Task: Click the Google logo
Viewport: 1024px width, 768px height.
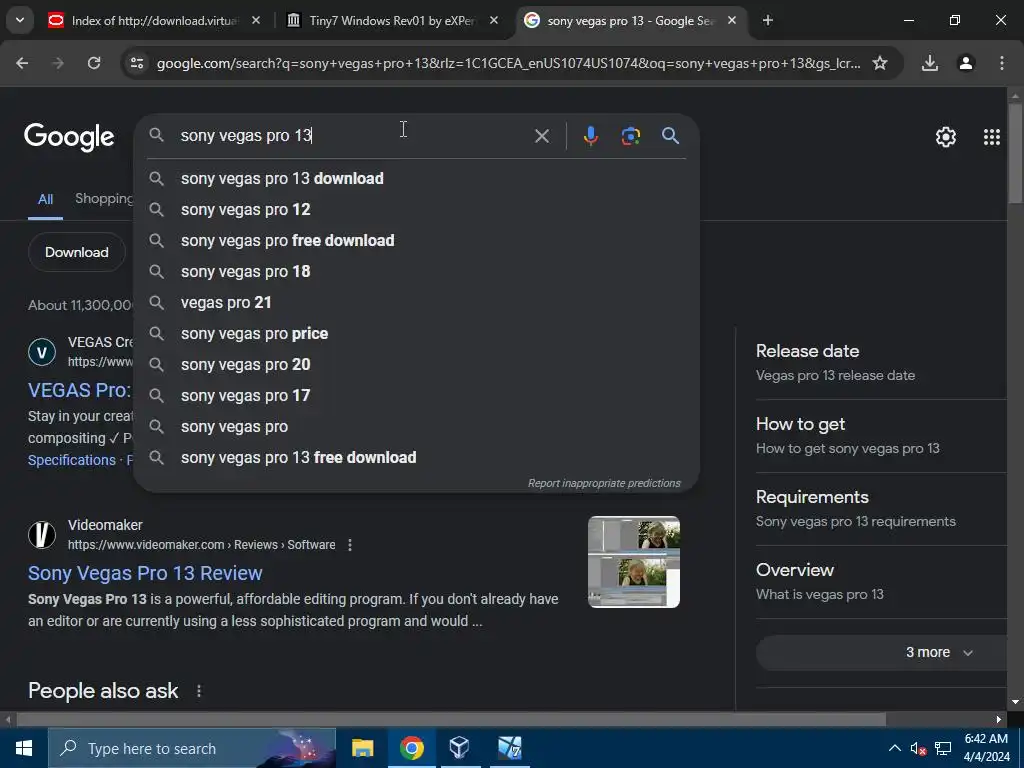Action: [69, 136]
